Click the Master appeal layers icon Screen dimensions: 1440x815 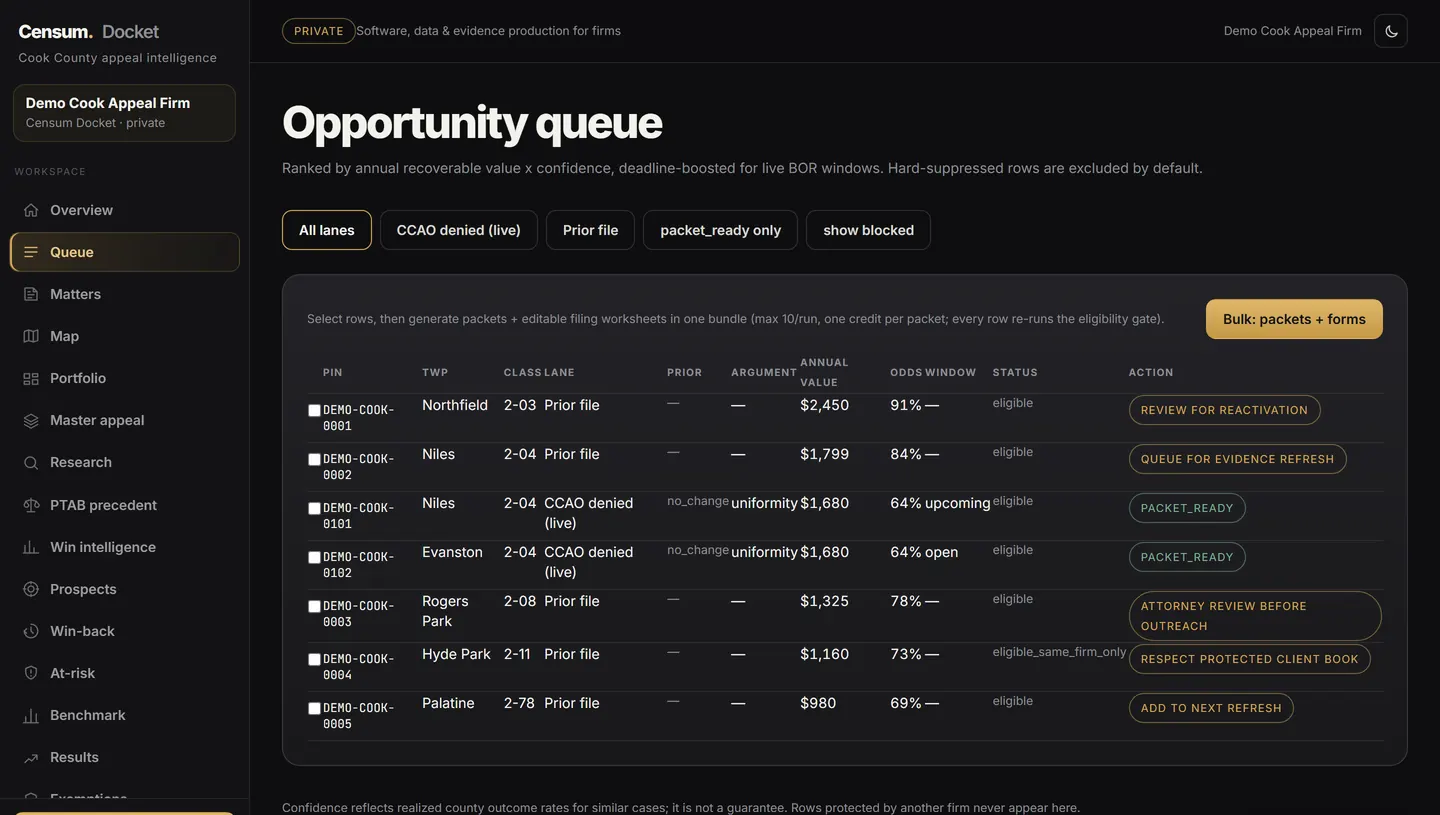tap(31, 420)
